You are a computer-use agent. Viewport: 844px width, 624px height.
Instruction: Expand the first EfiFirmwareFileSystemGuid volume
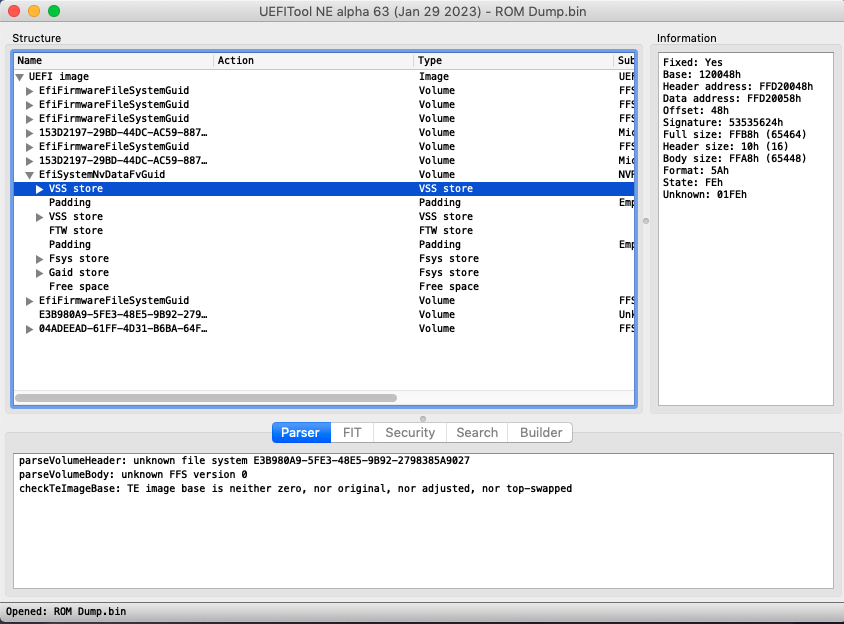point(30,91)
